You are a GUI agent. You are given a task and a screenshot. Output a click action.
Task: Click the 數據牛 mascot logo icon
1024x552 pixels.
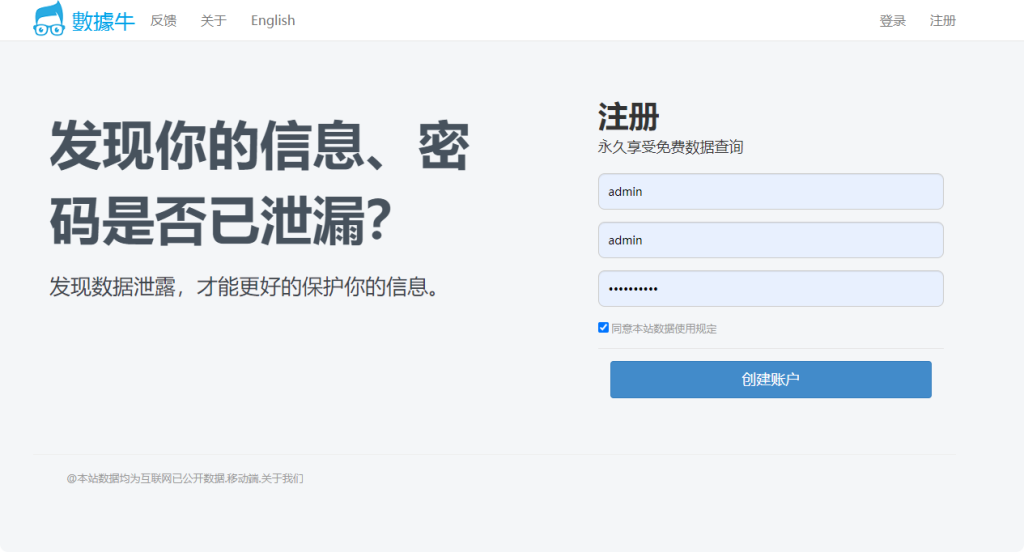pyautogui.click(x=49, y=19)
